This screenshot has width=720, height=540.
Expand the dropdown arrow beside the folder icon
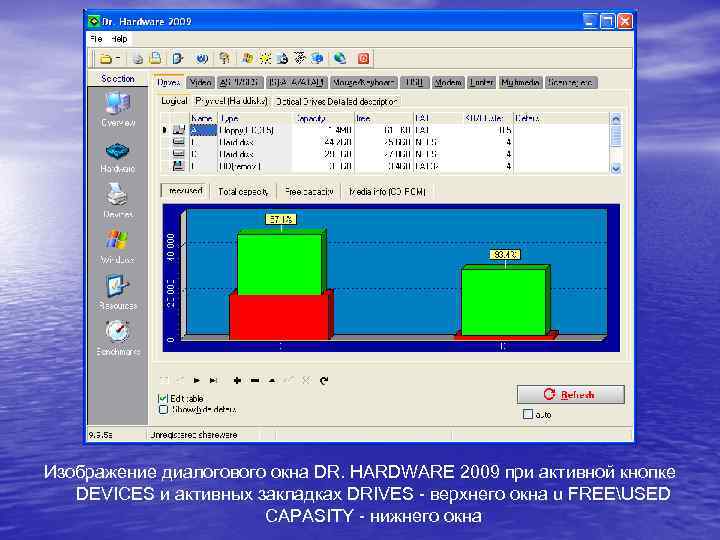pyautogui.click(x=118, y=58)
